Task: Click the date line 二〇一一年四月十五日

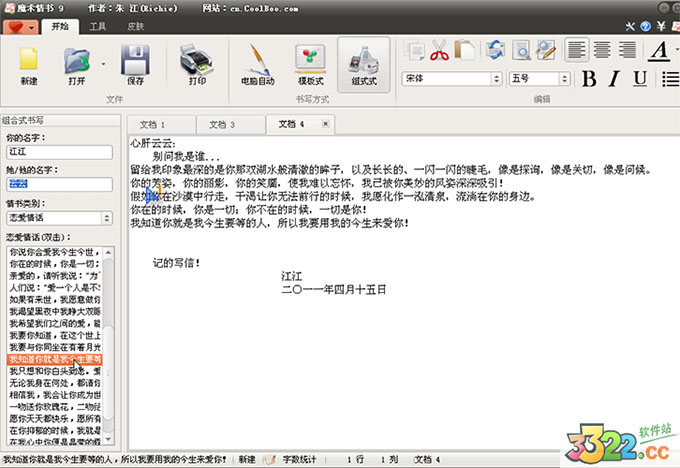Action: click(333, 290)
